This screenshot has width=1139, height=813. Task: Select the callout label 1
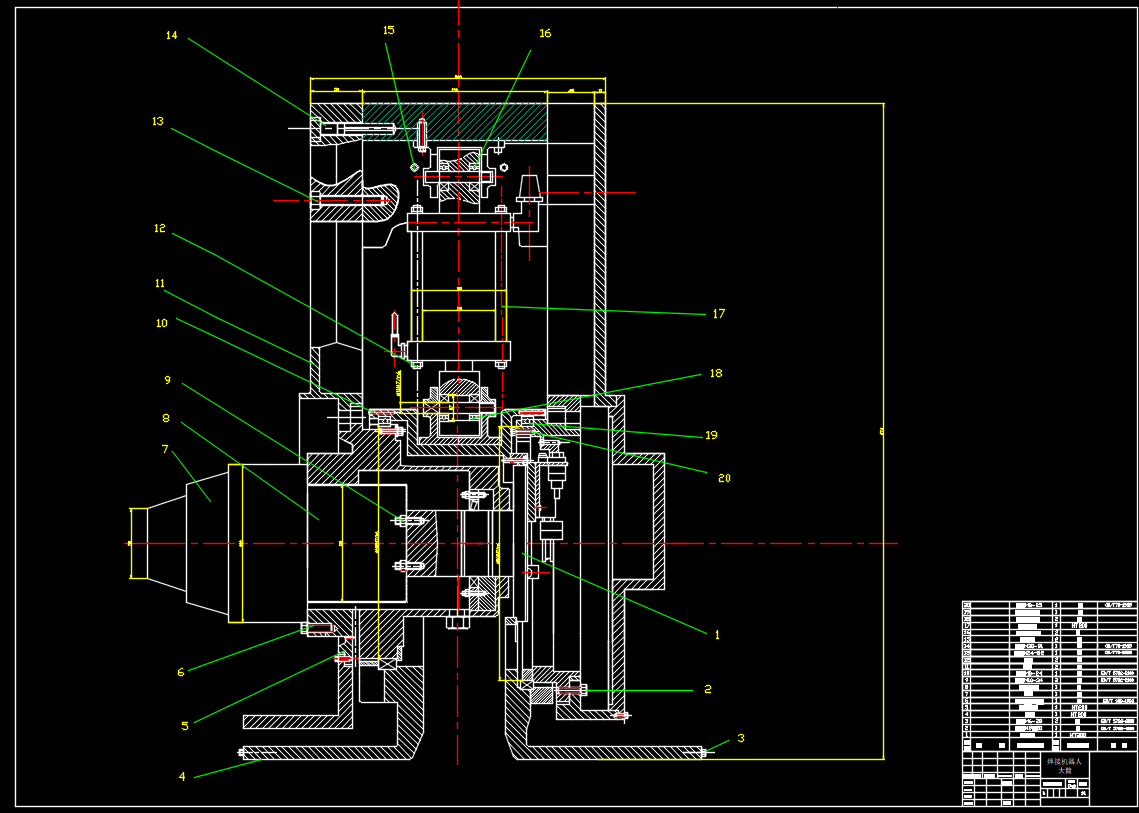coord(717,634)
